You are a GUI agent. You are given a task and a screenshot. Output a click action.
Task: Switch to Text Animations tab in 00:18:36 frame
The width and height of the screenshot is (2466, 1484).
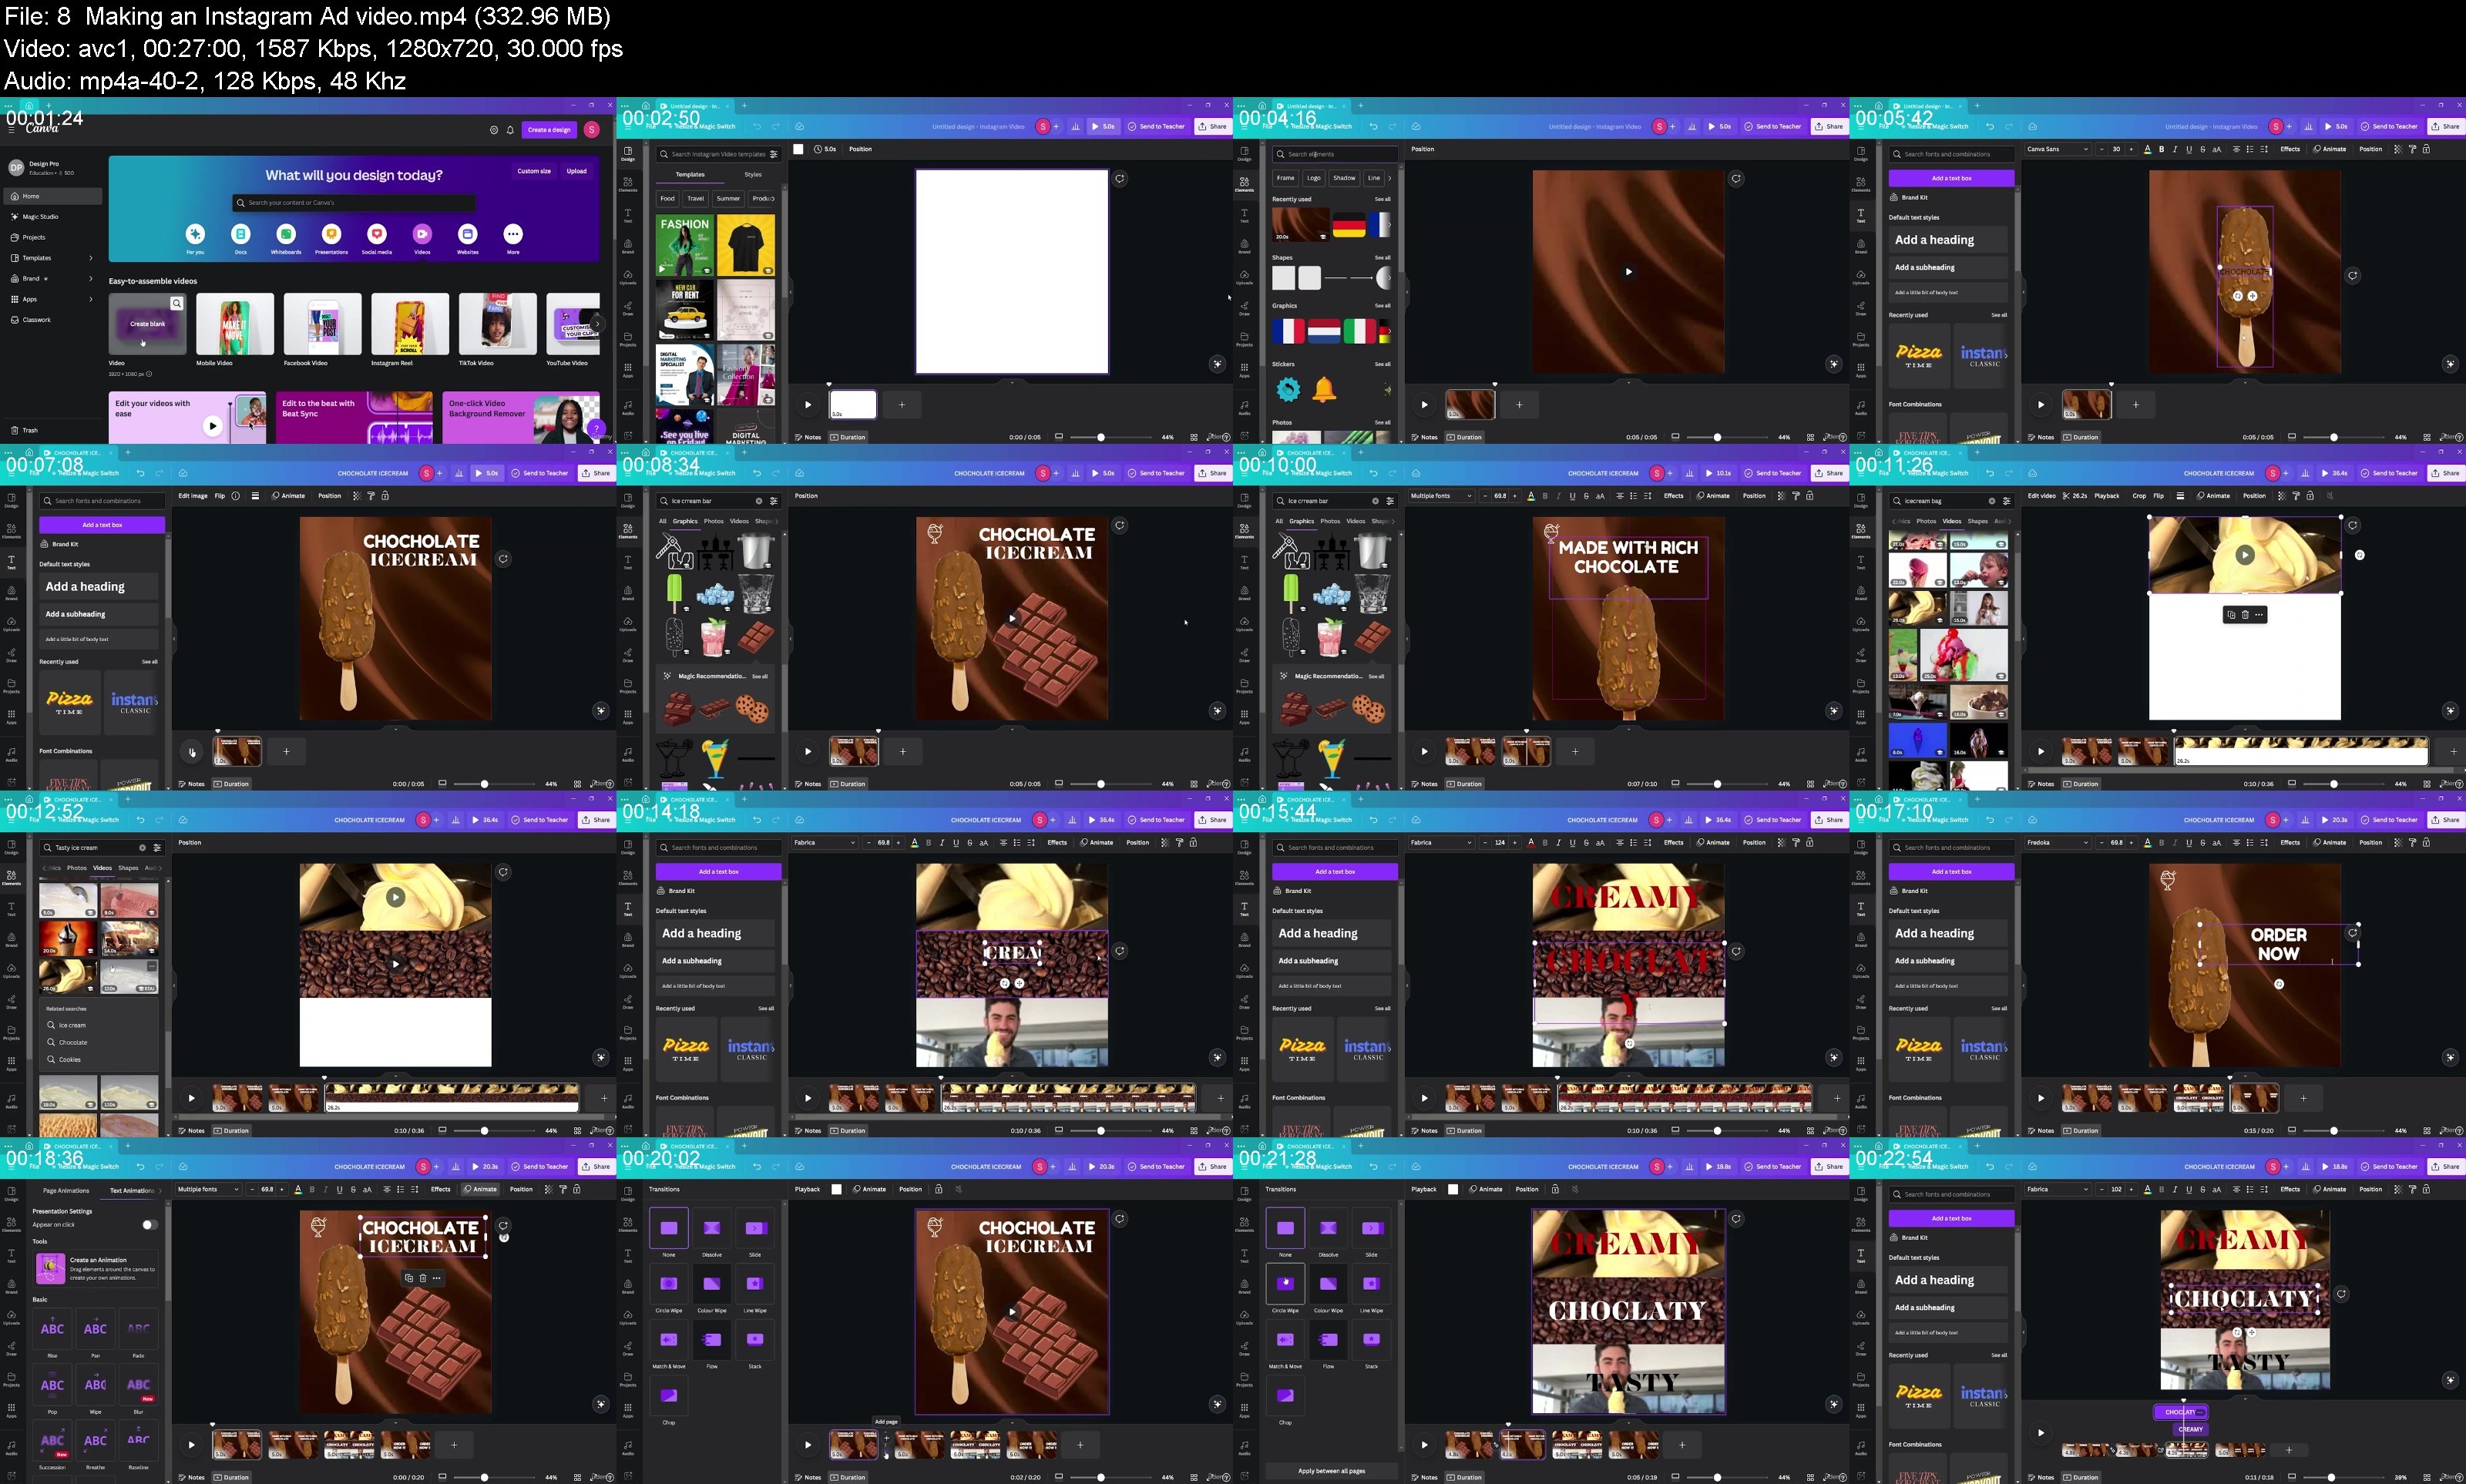[132, 1191]
